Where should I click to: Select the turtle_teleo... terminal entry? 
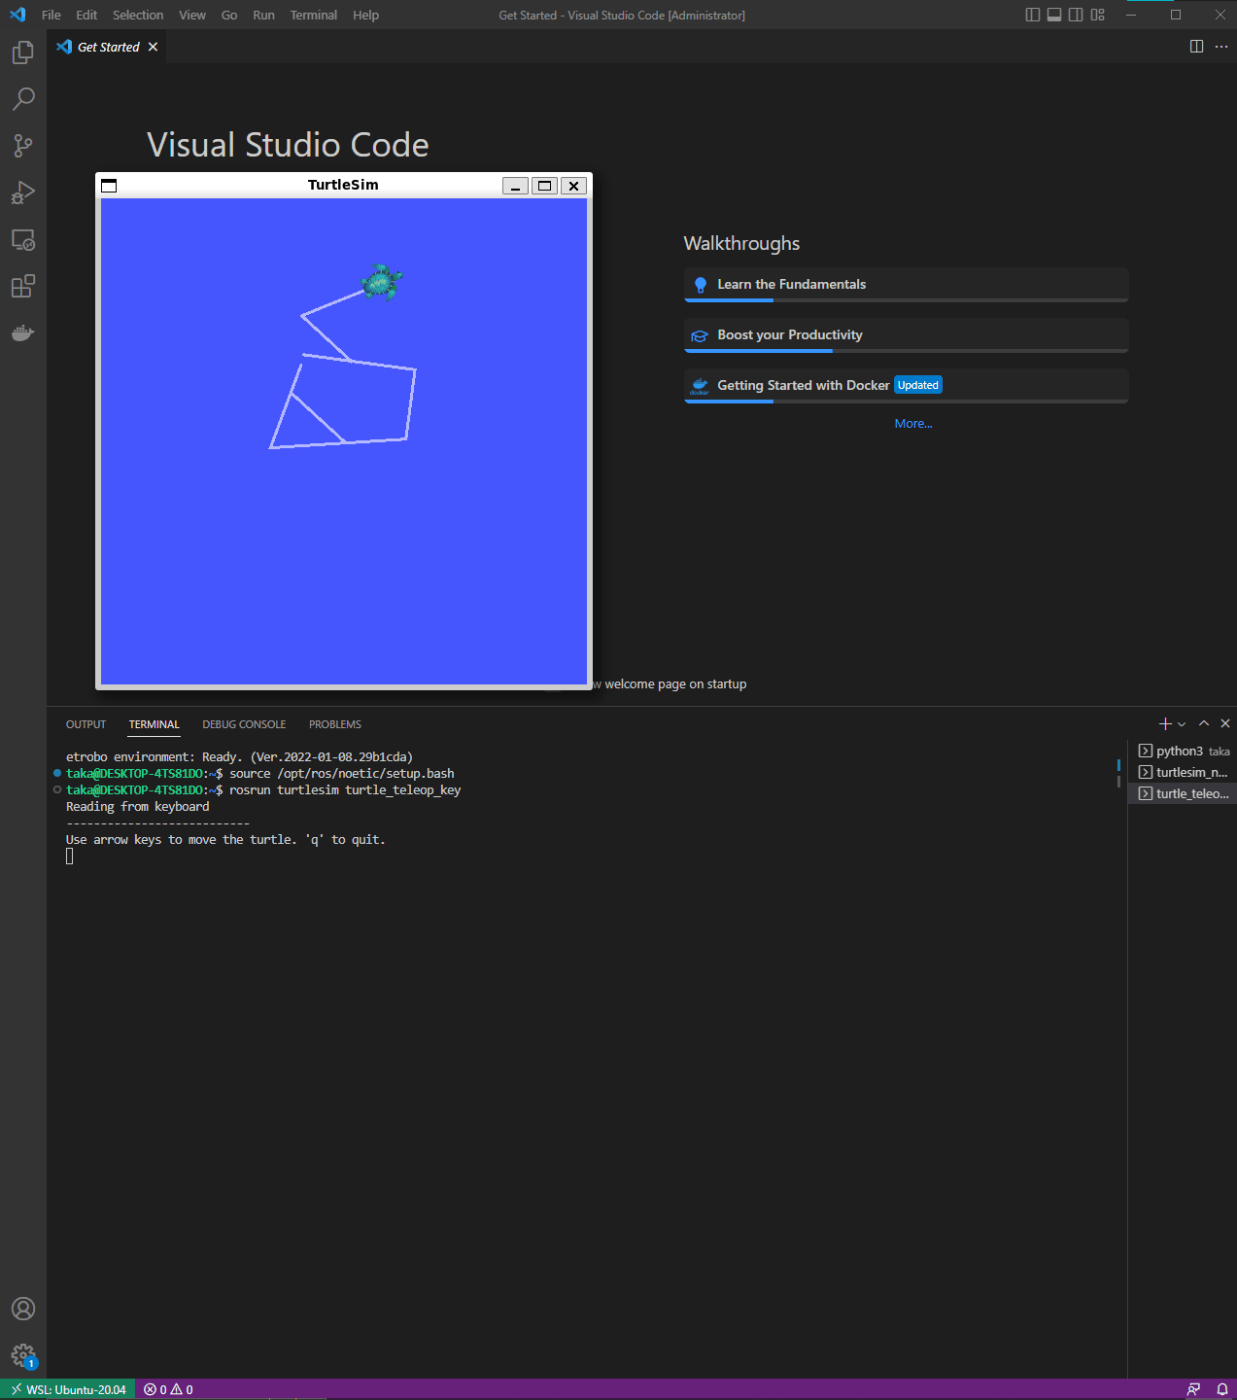(1183, 793)
